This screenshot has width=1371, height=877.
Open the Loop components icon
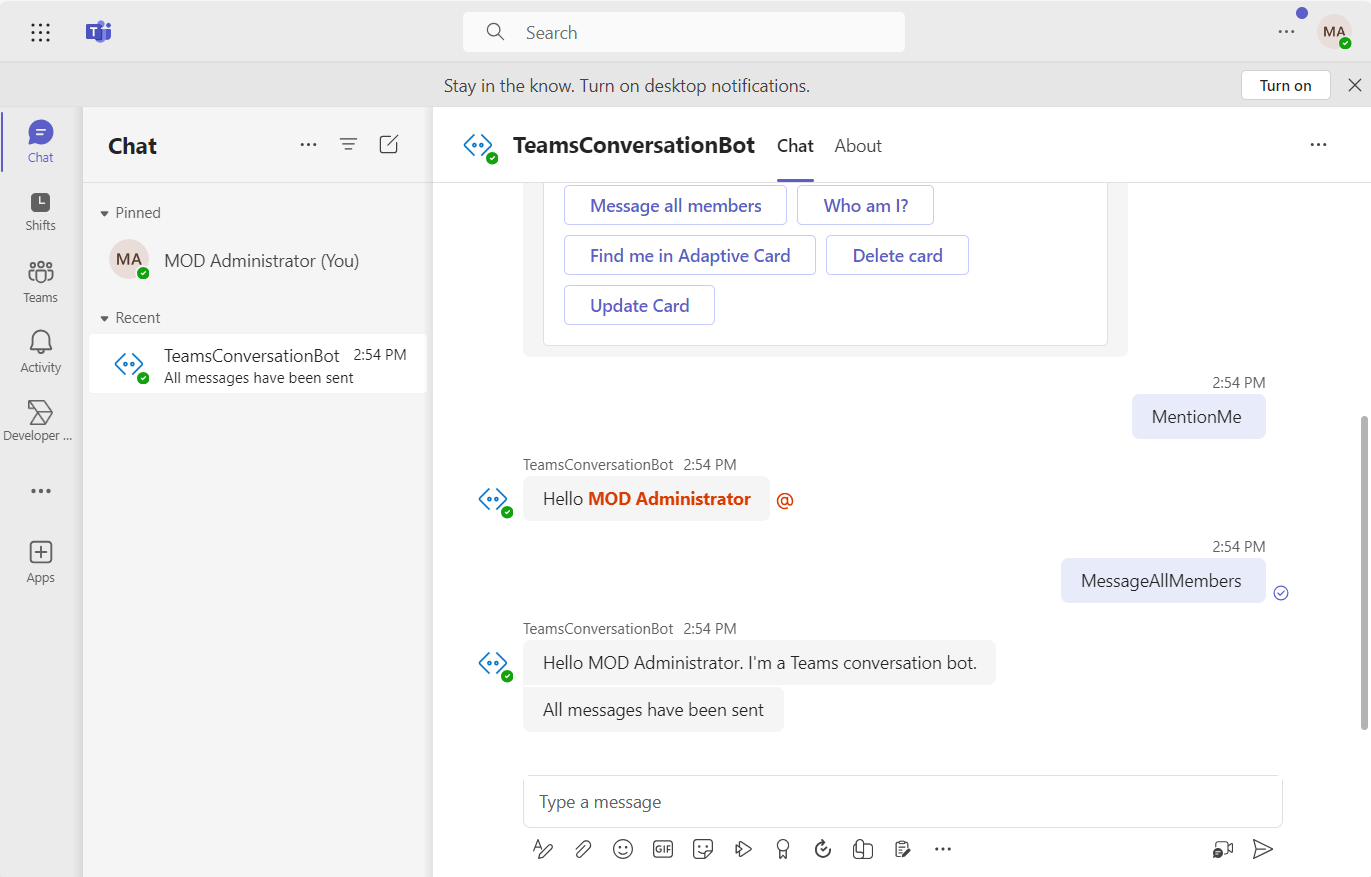pyautogui.click(x=863, y=849)
